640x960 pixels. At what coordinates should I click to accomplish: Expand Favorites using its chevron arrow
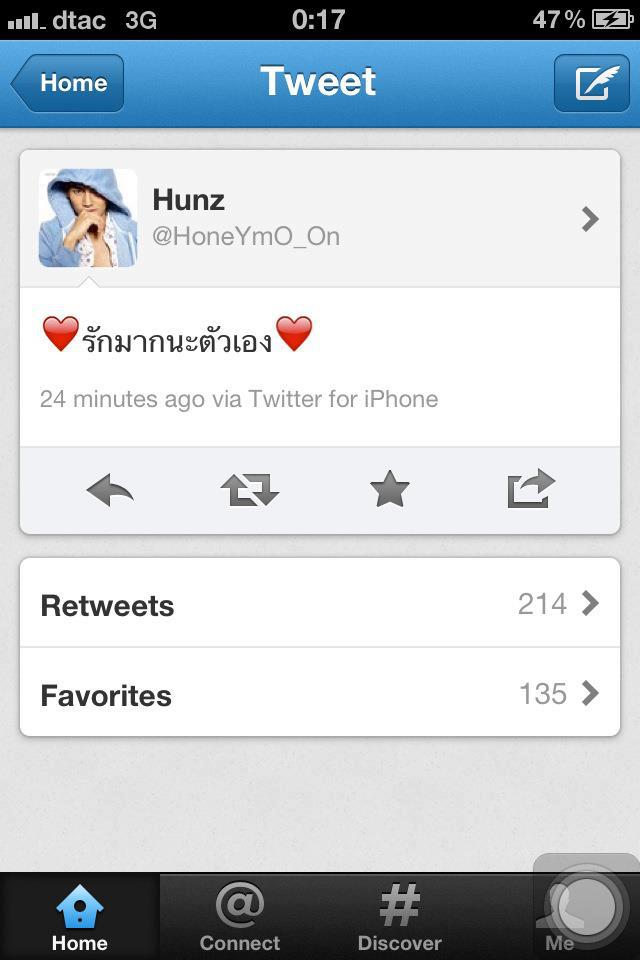tap(590, 693)
